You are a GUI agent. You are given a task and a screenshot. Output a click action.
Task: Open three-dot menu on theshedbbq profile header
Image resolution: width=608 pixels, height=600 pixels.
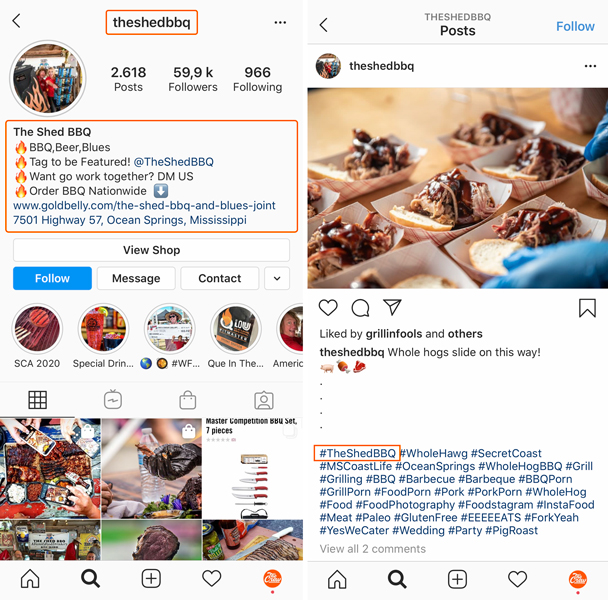click(280, 22)
